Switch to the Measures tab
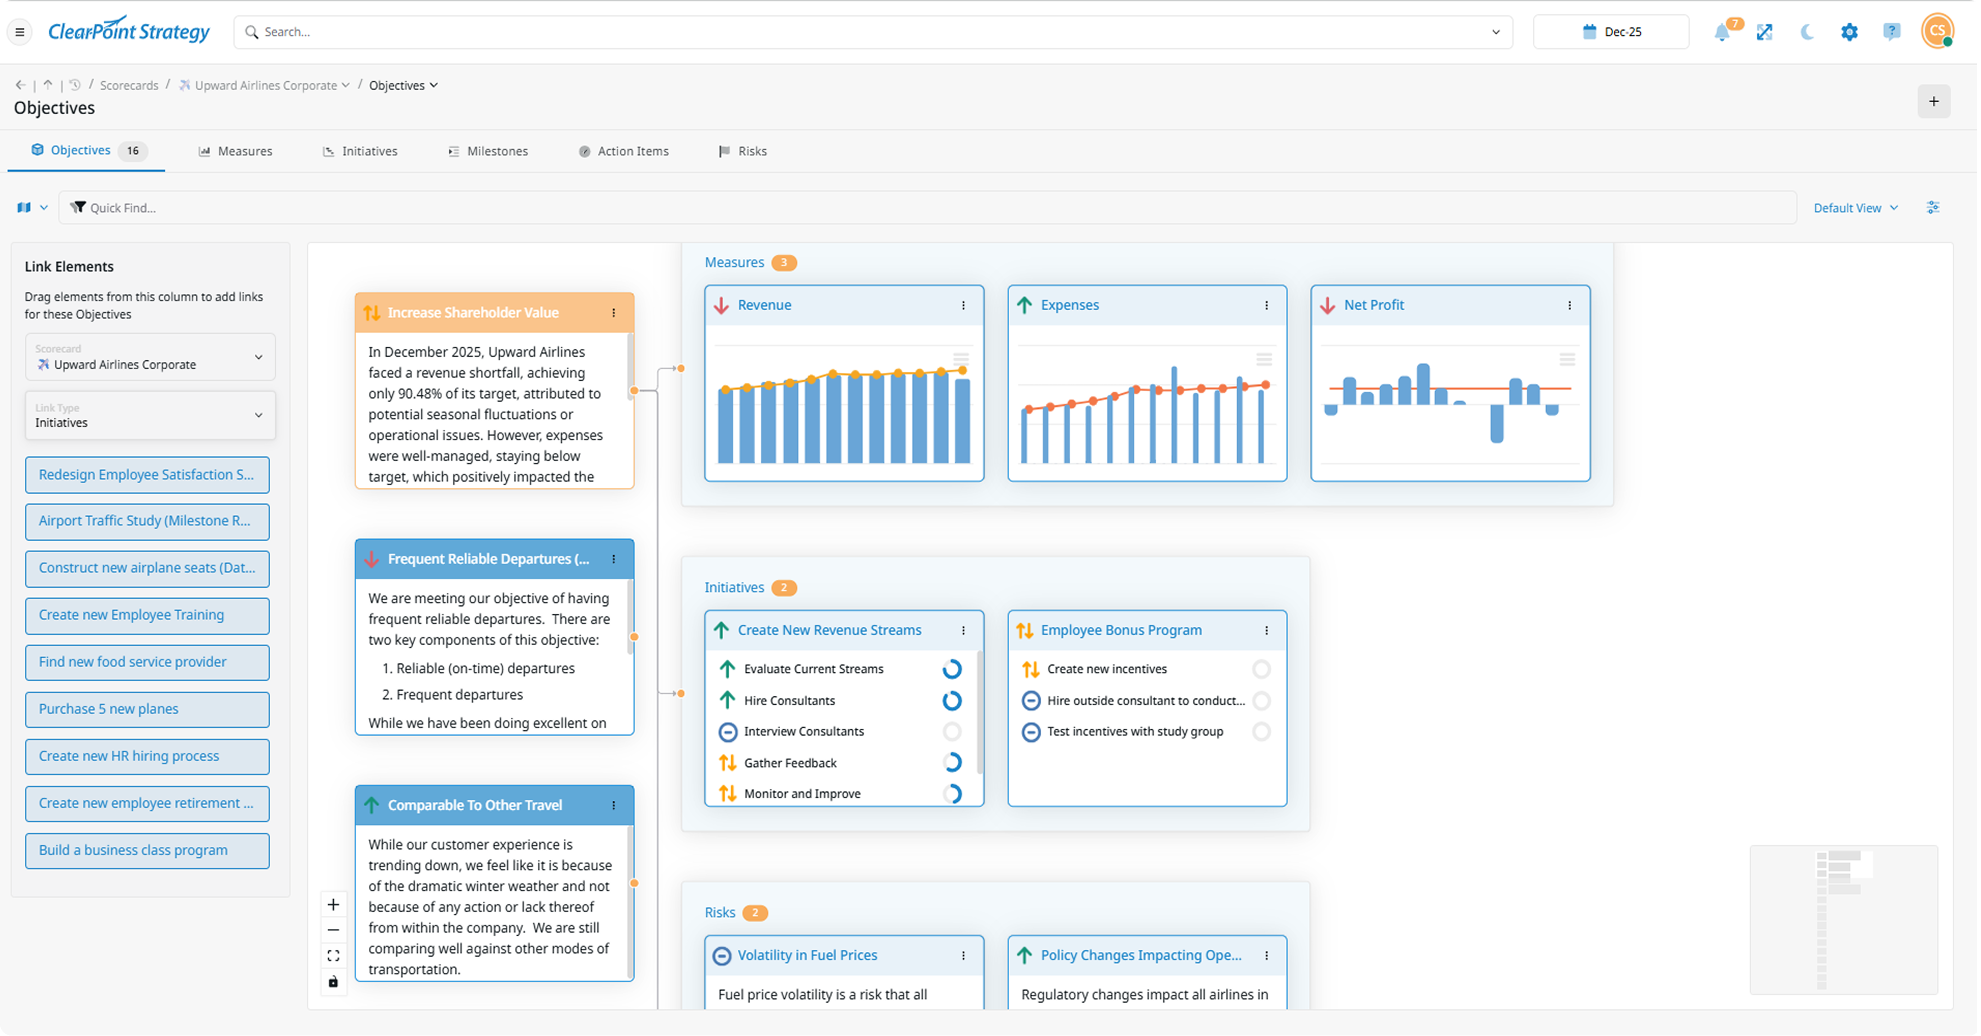The height and width of the screenshot is (1036, 1981). (x=236, y=152)
